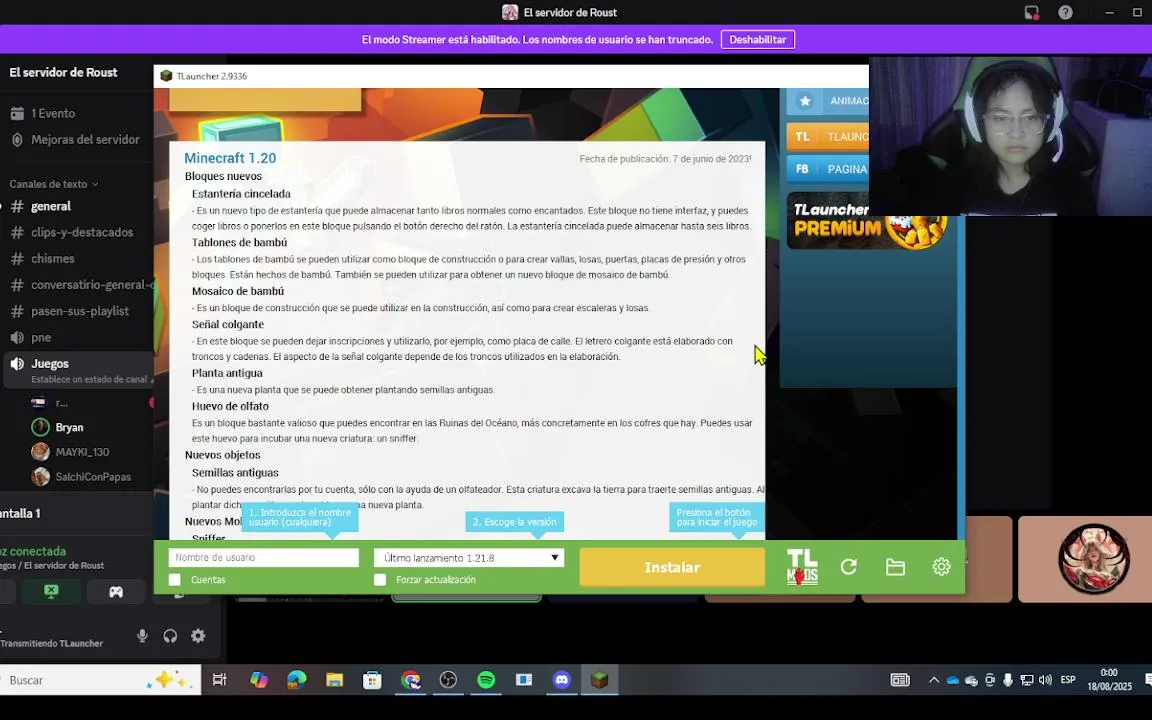
Task: Open the Último lanzamiento 1.21.8 version dropdown
Action: [469, 558]
